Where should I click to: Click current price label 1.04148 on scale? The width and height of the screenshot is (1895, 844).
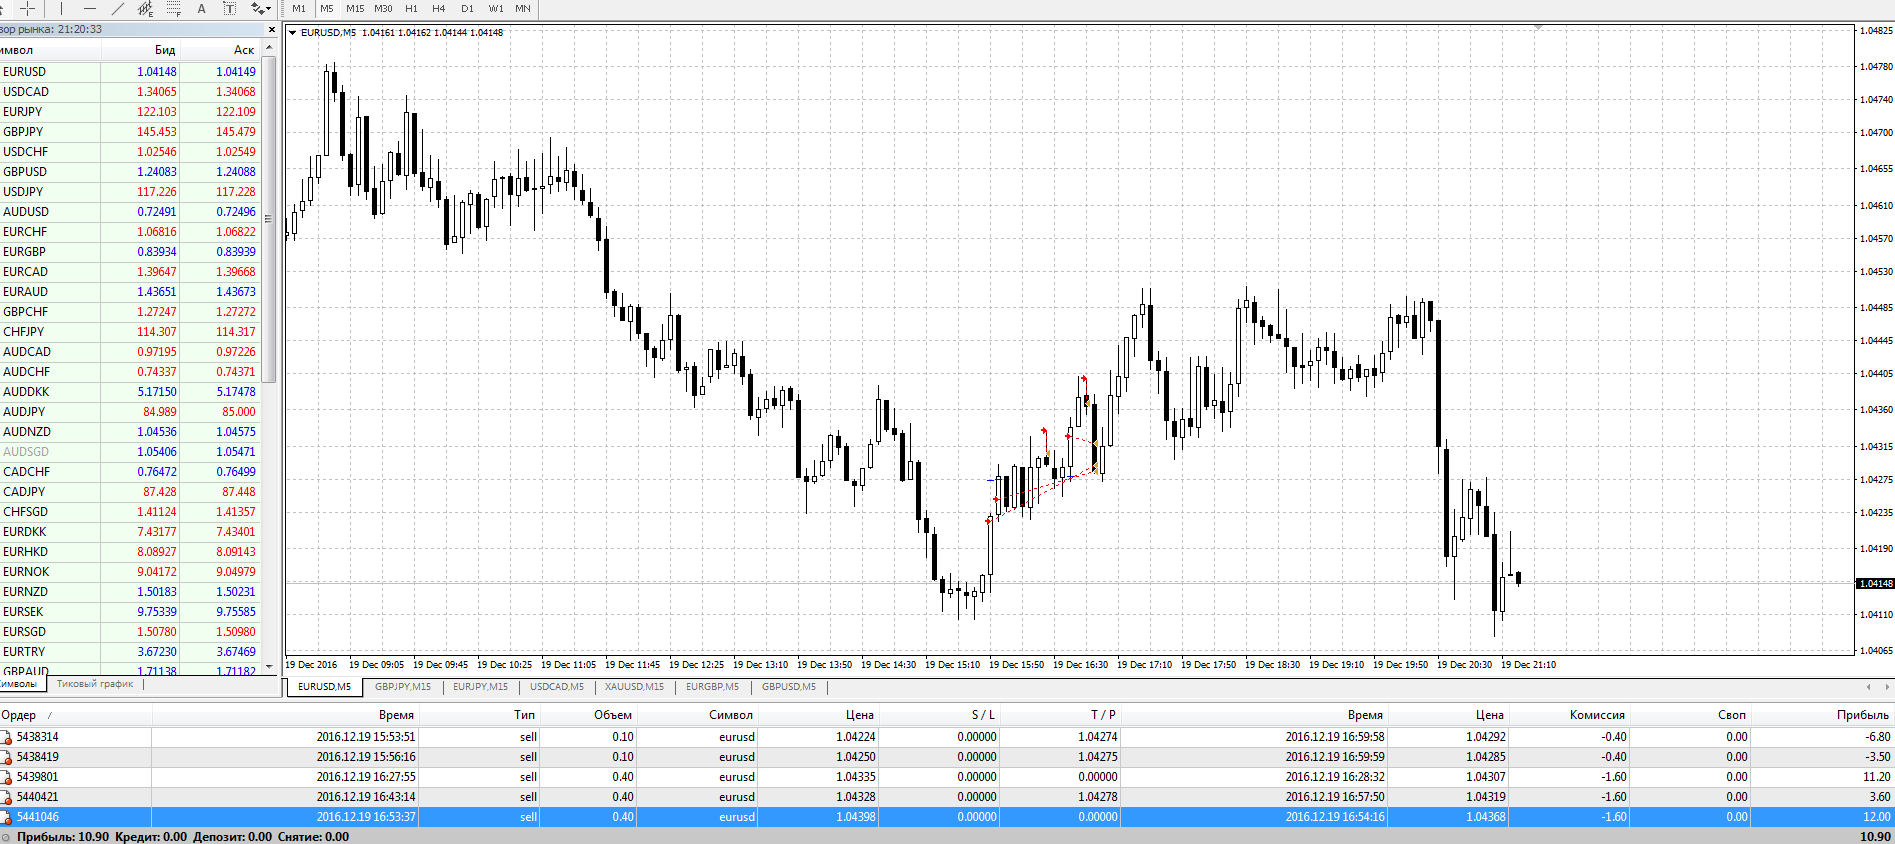pyautogui.click(x=1875, y=583)
